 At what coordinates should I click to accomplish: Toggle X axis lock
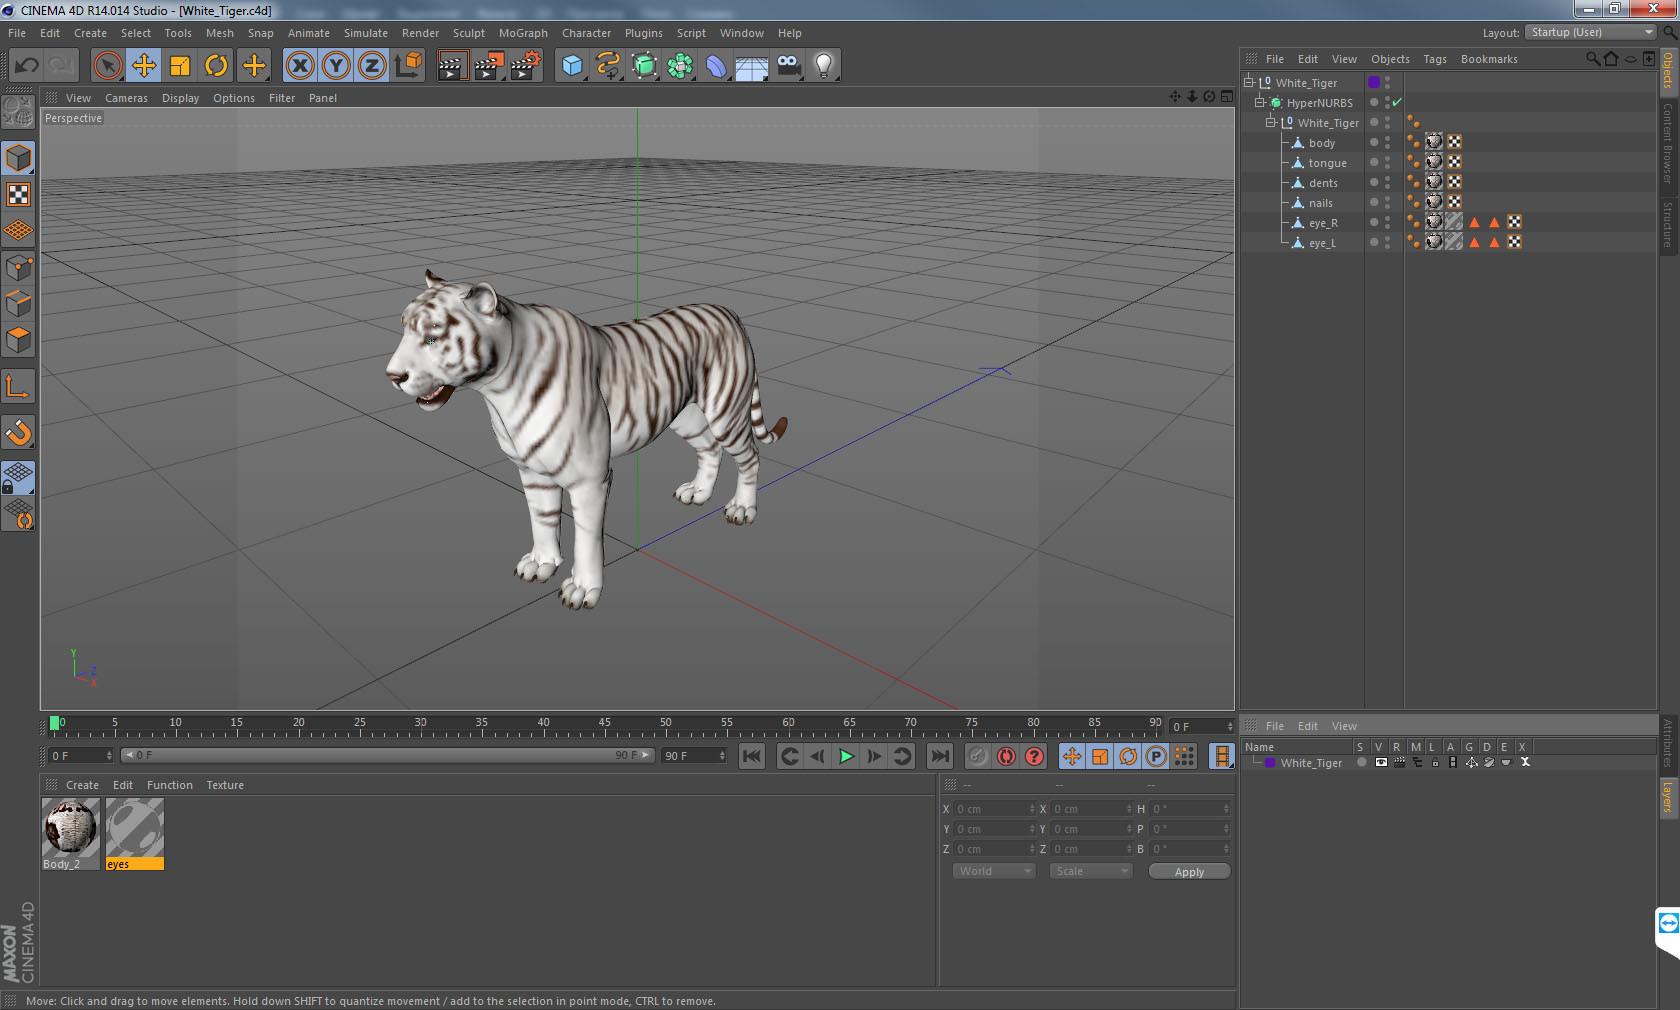click(x=300, y=66)
